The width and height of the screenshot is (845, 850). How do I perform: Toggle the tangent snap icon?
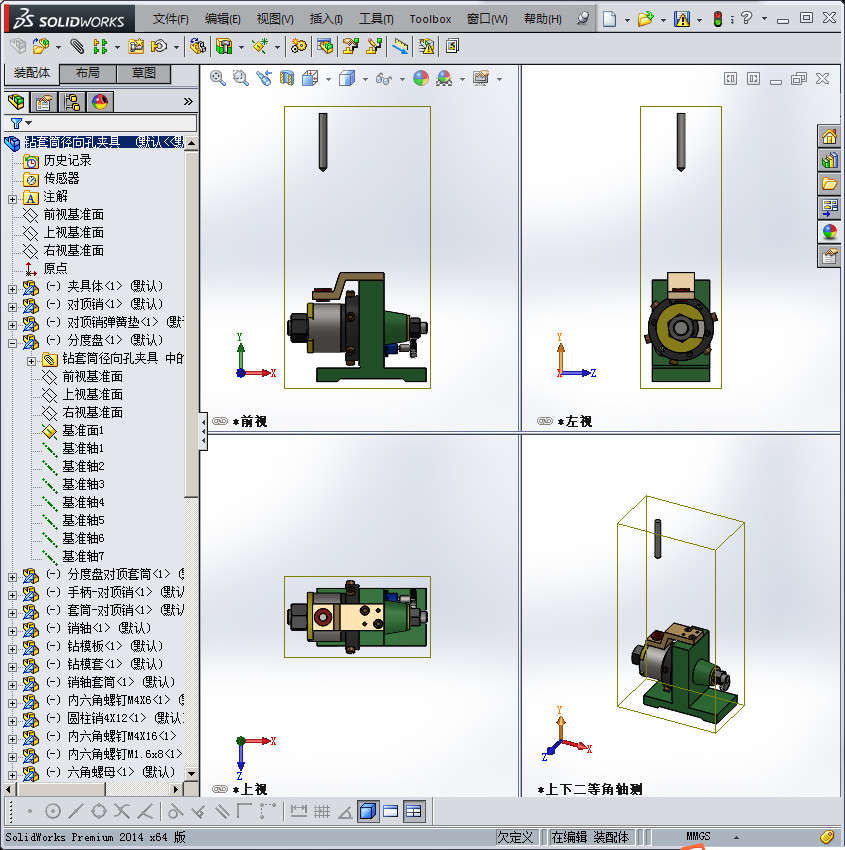[x=175, y=811]
